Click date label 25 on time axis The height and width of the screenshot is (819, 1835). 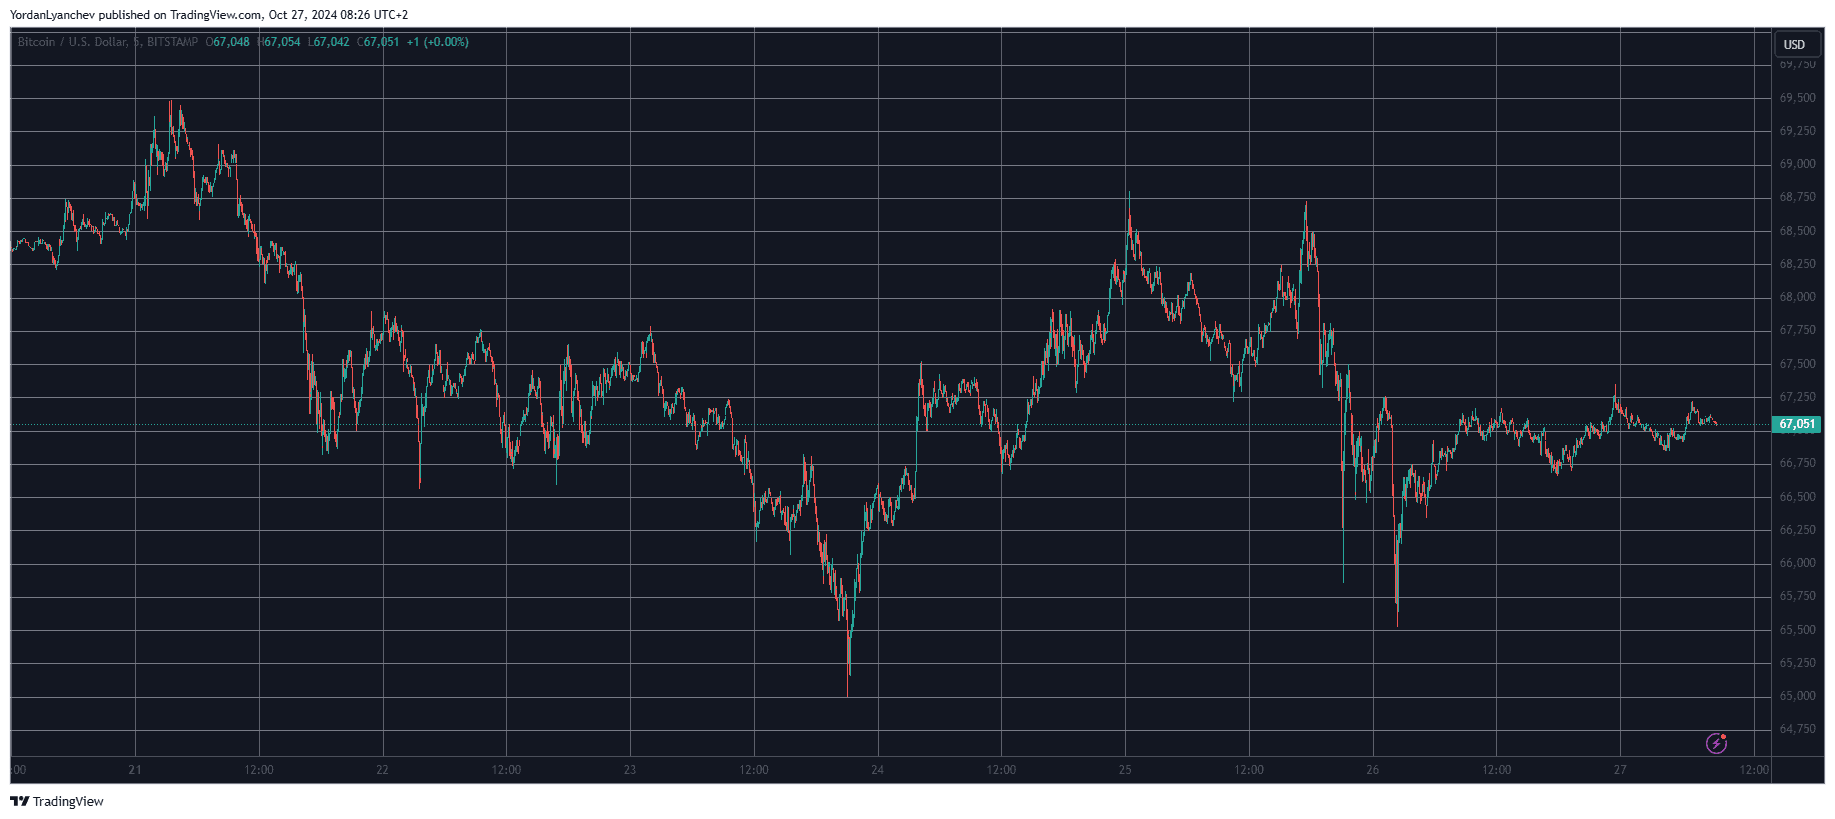(x=1125, y=770)
